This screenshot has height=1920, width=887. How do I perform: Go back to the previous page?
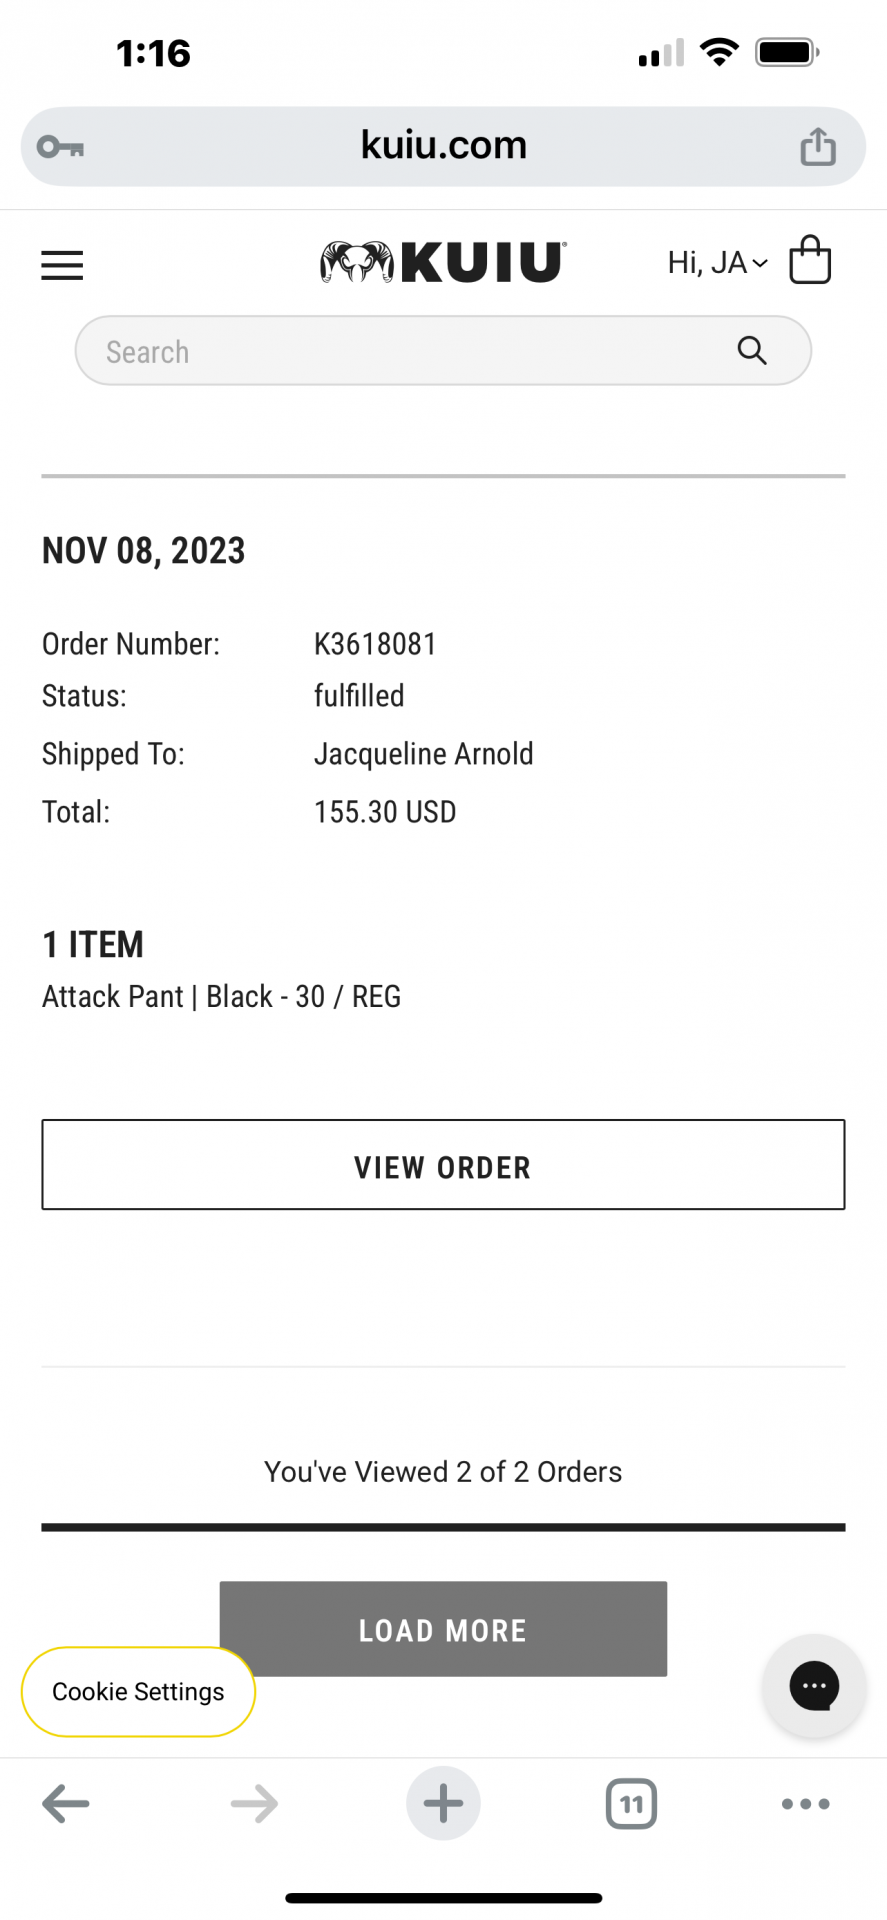[66, 1804]
